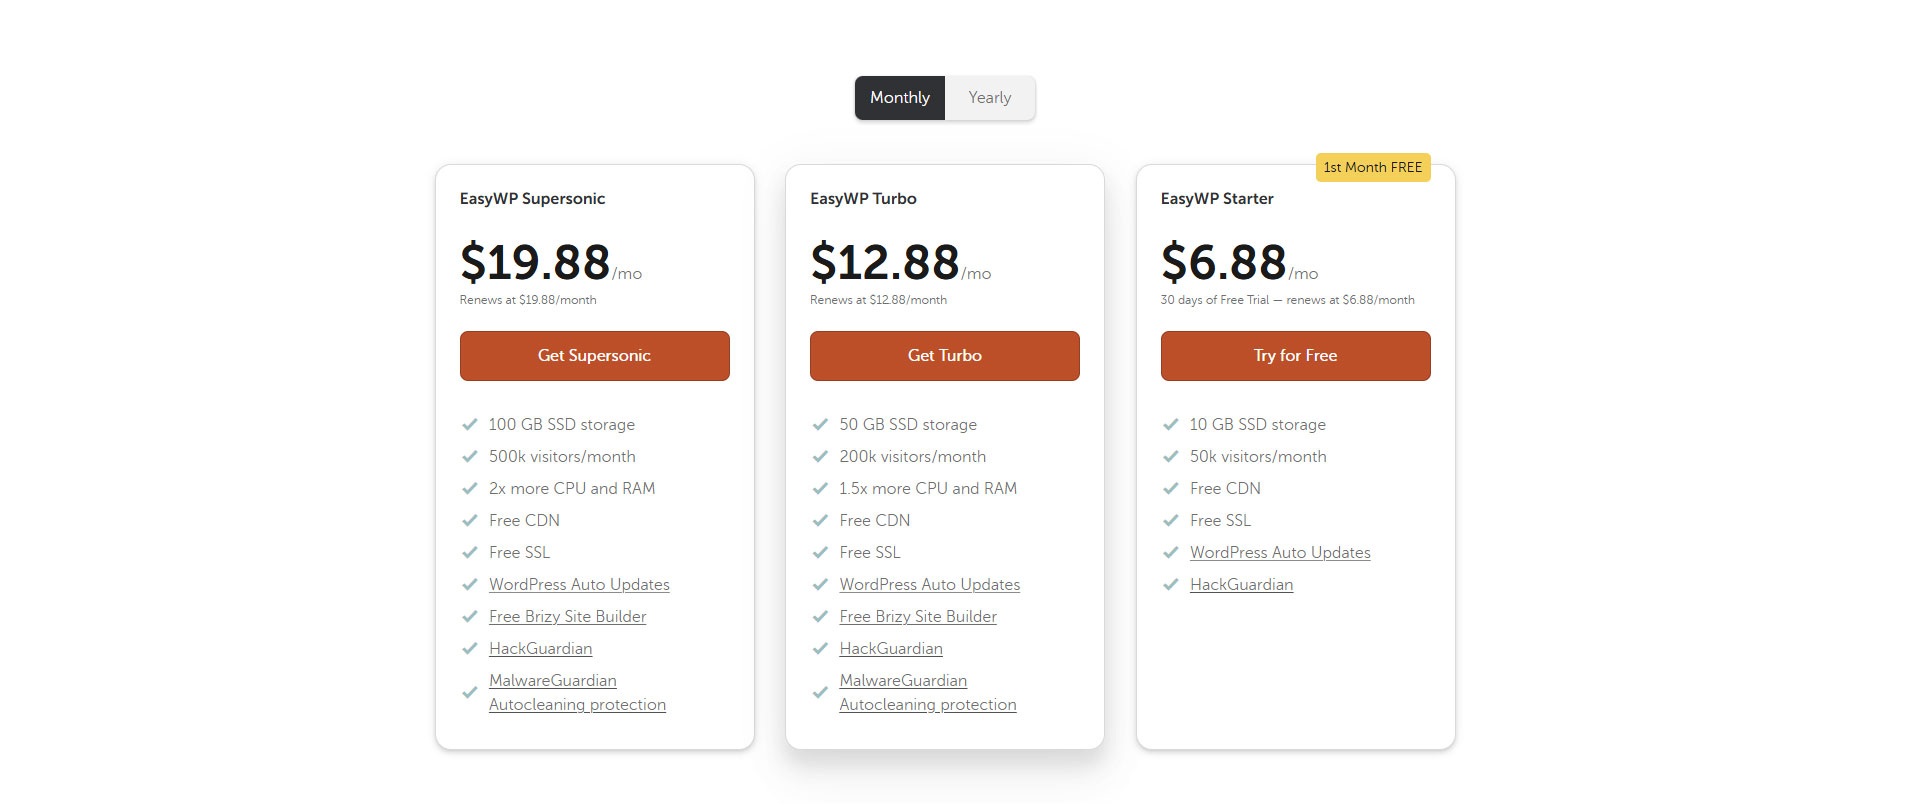Open MalwareGuardian Autocleaning protection link in Supersonic

tap(577, 693)
